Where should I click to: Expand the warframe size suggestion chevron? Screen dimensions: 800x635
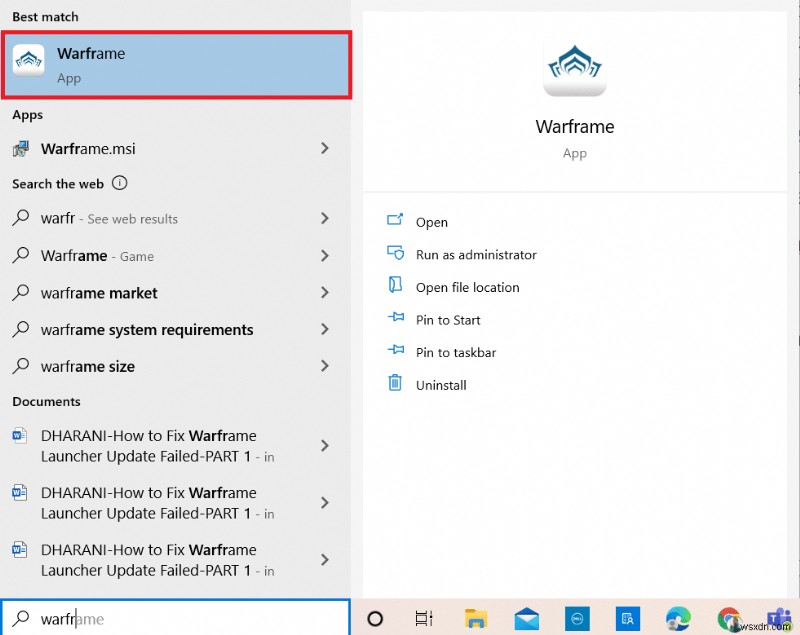pos(324,366)
